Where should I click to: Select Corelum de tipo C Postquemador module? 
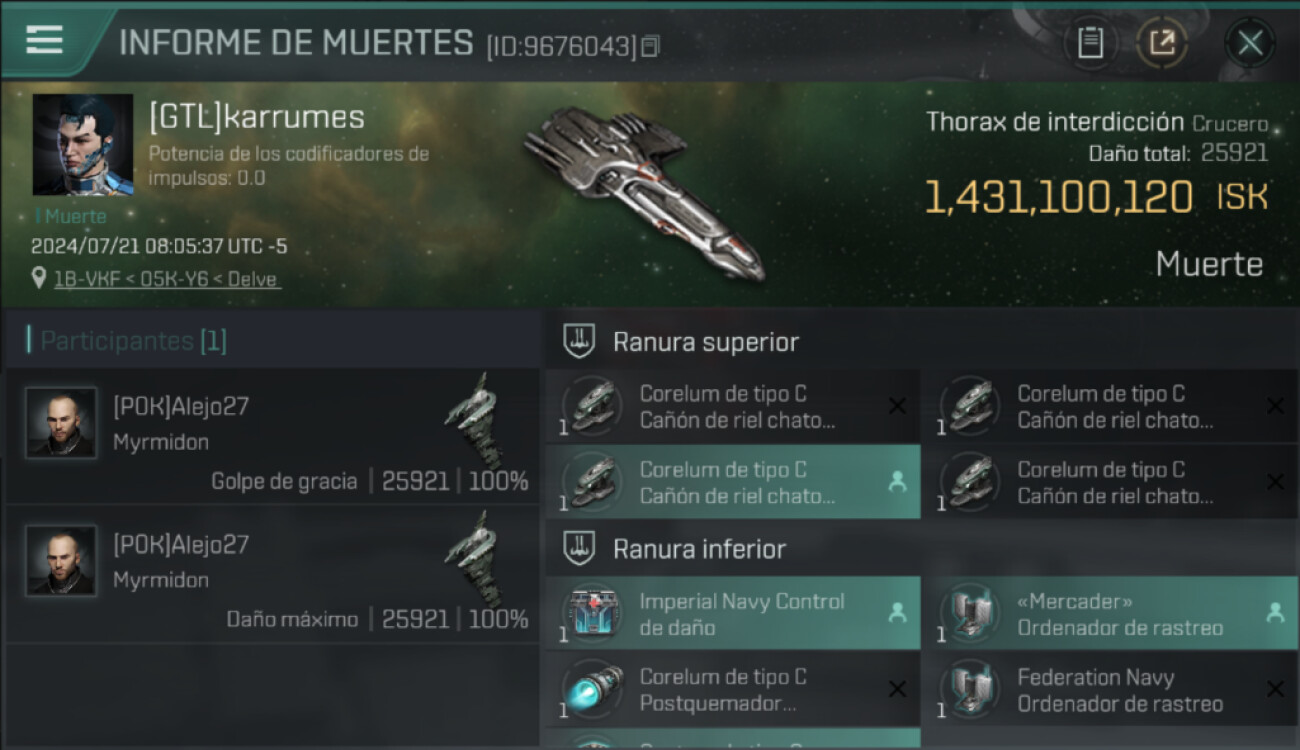pos(733,690)
